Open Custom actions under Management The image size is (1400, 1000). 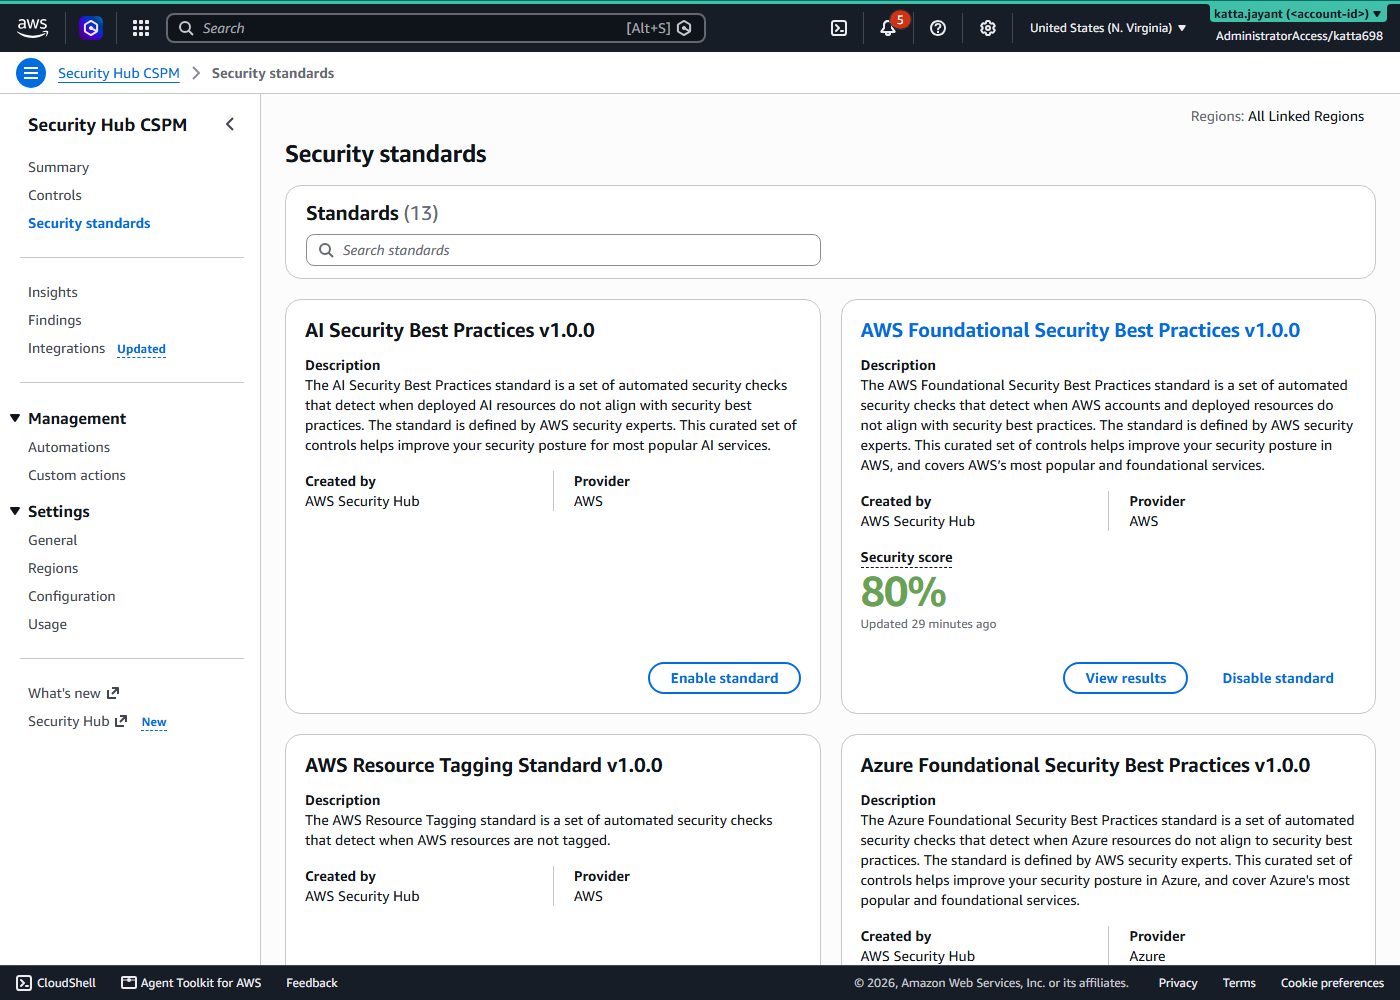tap(77, 475)
